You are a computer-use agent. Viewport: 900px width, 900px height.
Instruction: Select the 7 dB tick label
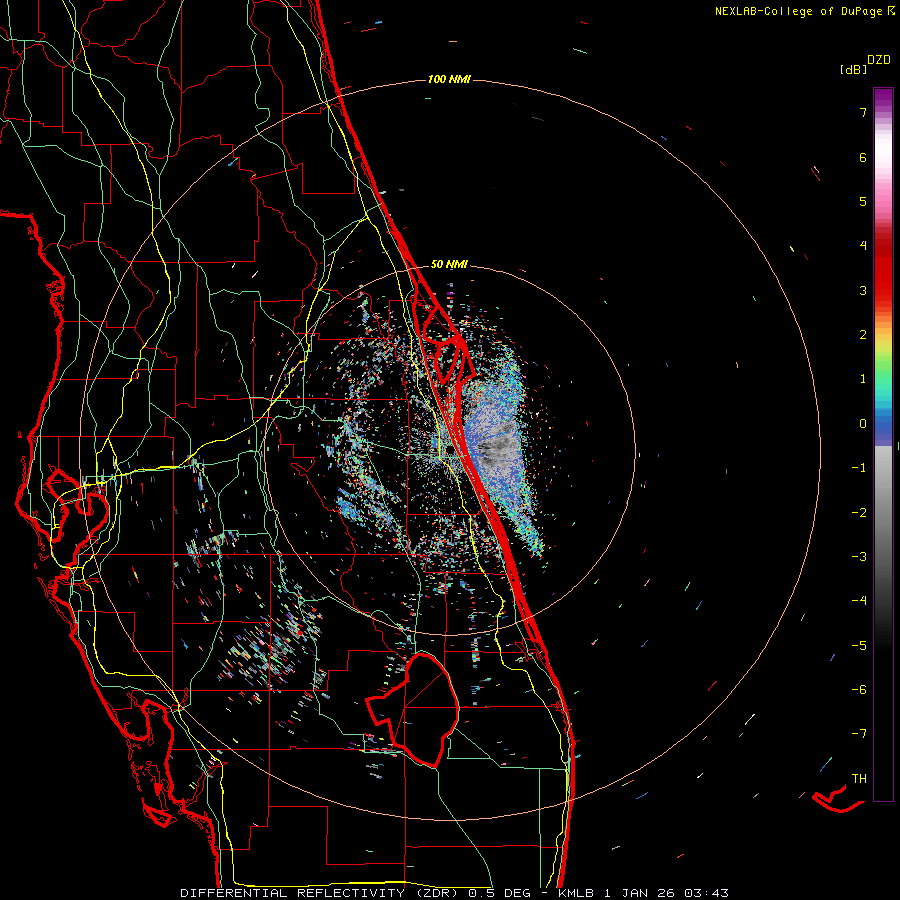tap(863, 112)
